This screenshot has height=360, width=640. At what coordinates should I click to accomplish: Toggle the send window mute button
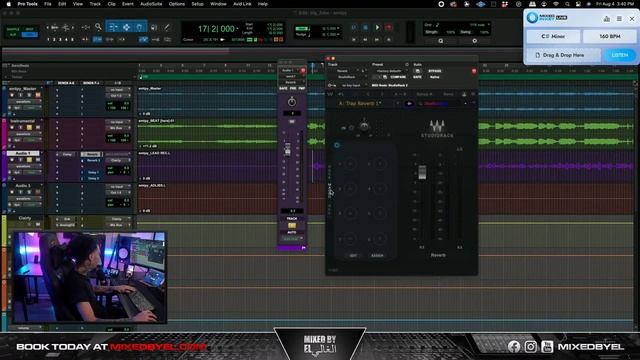coord(292,122)
